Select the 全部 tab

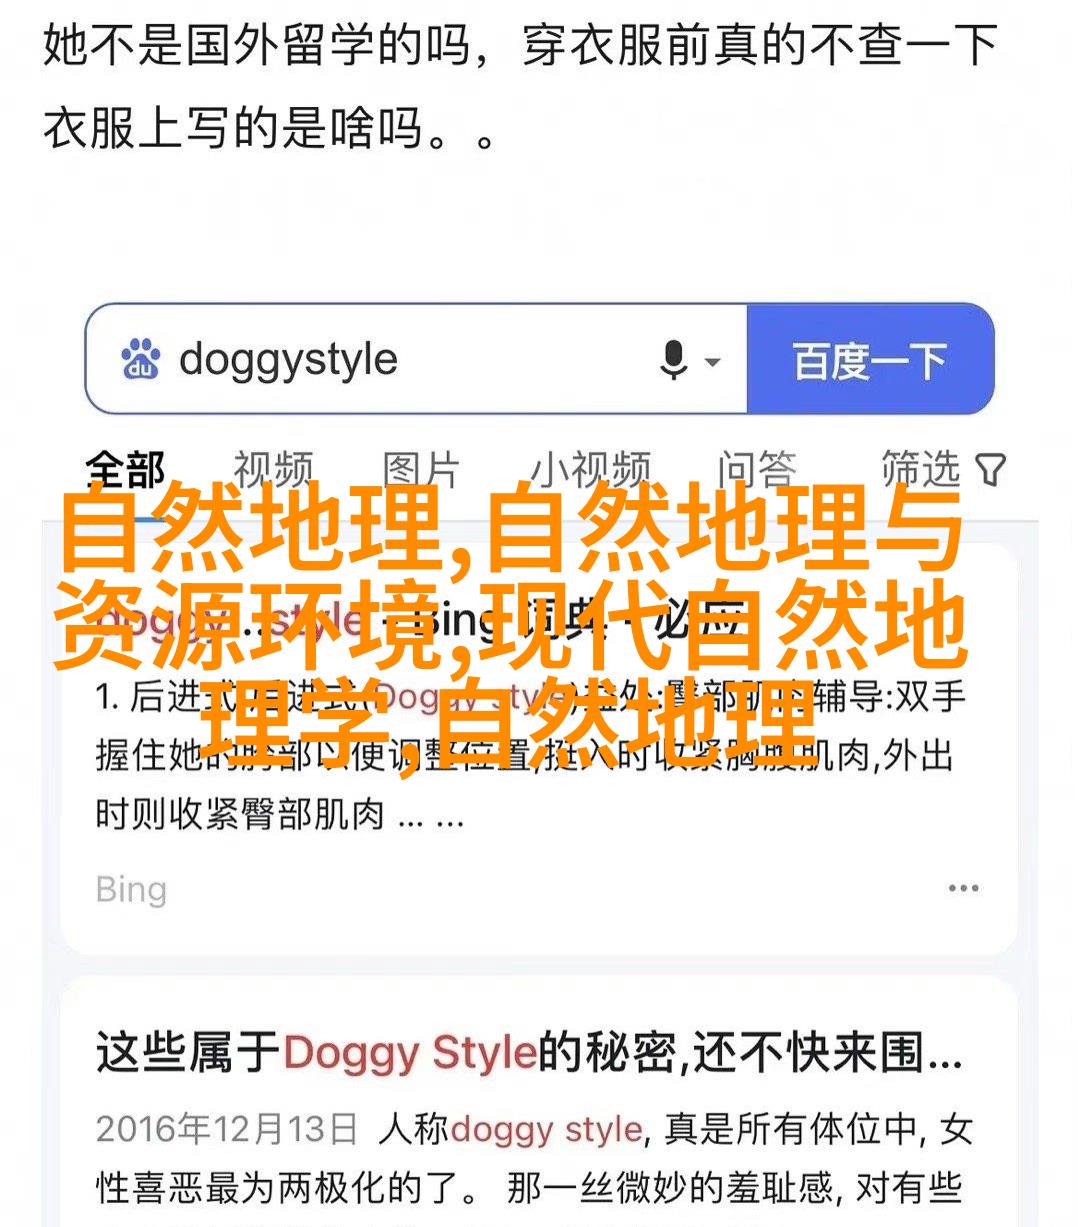tap(125, 469)
